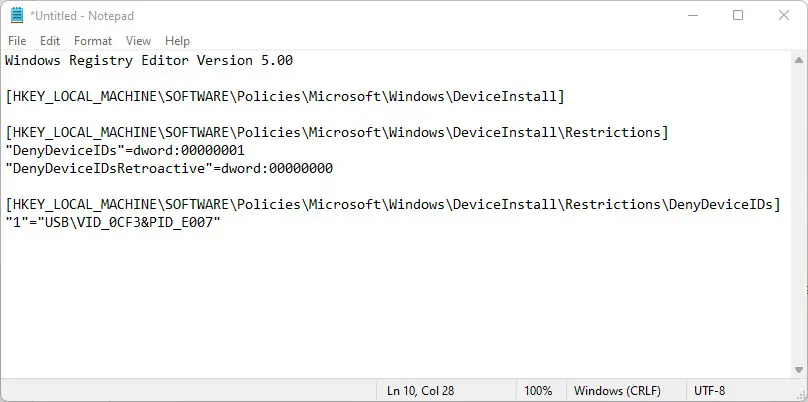Place cursor after USB\VID_0CF3&PID_E007 text

click(222, 223)
